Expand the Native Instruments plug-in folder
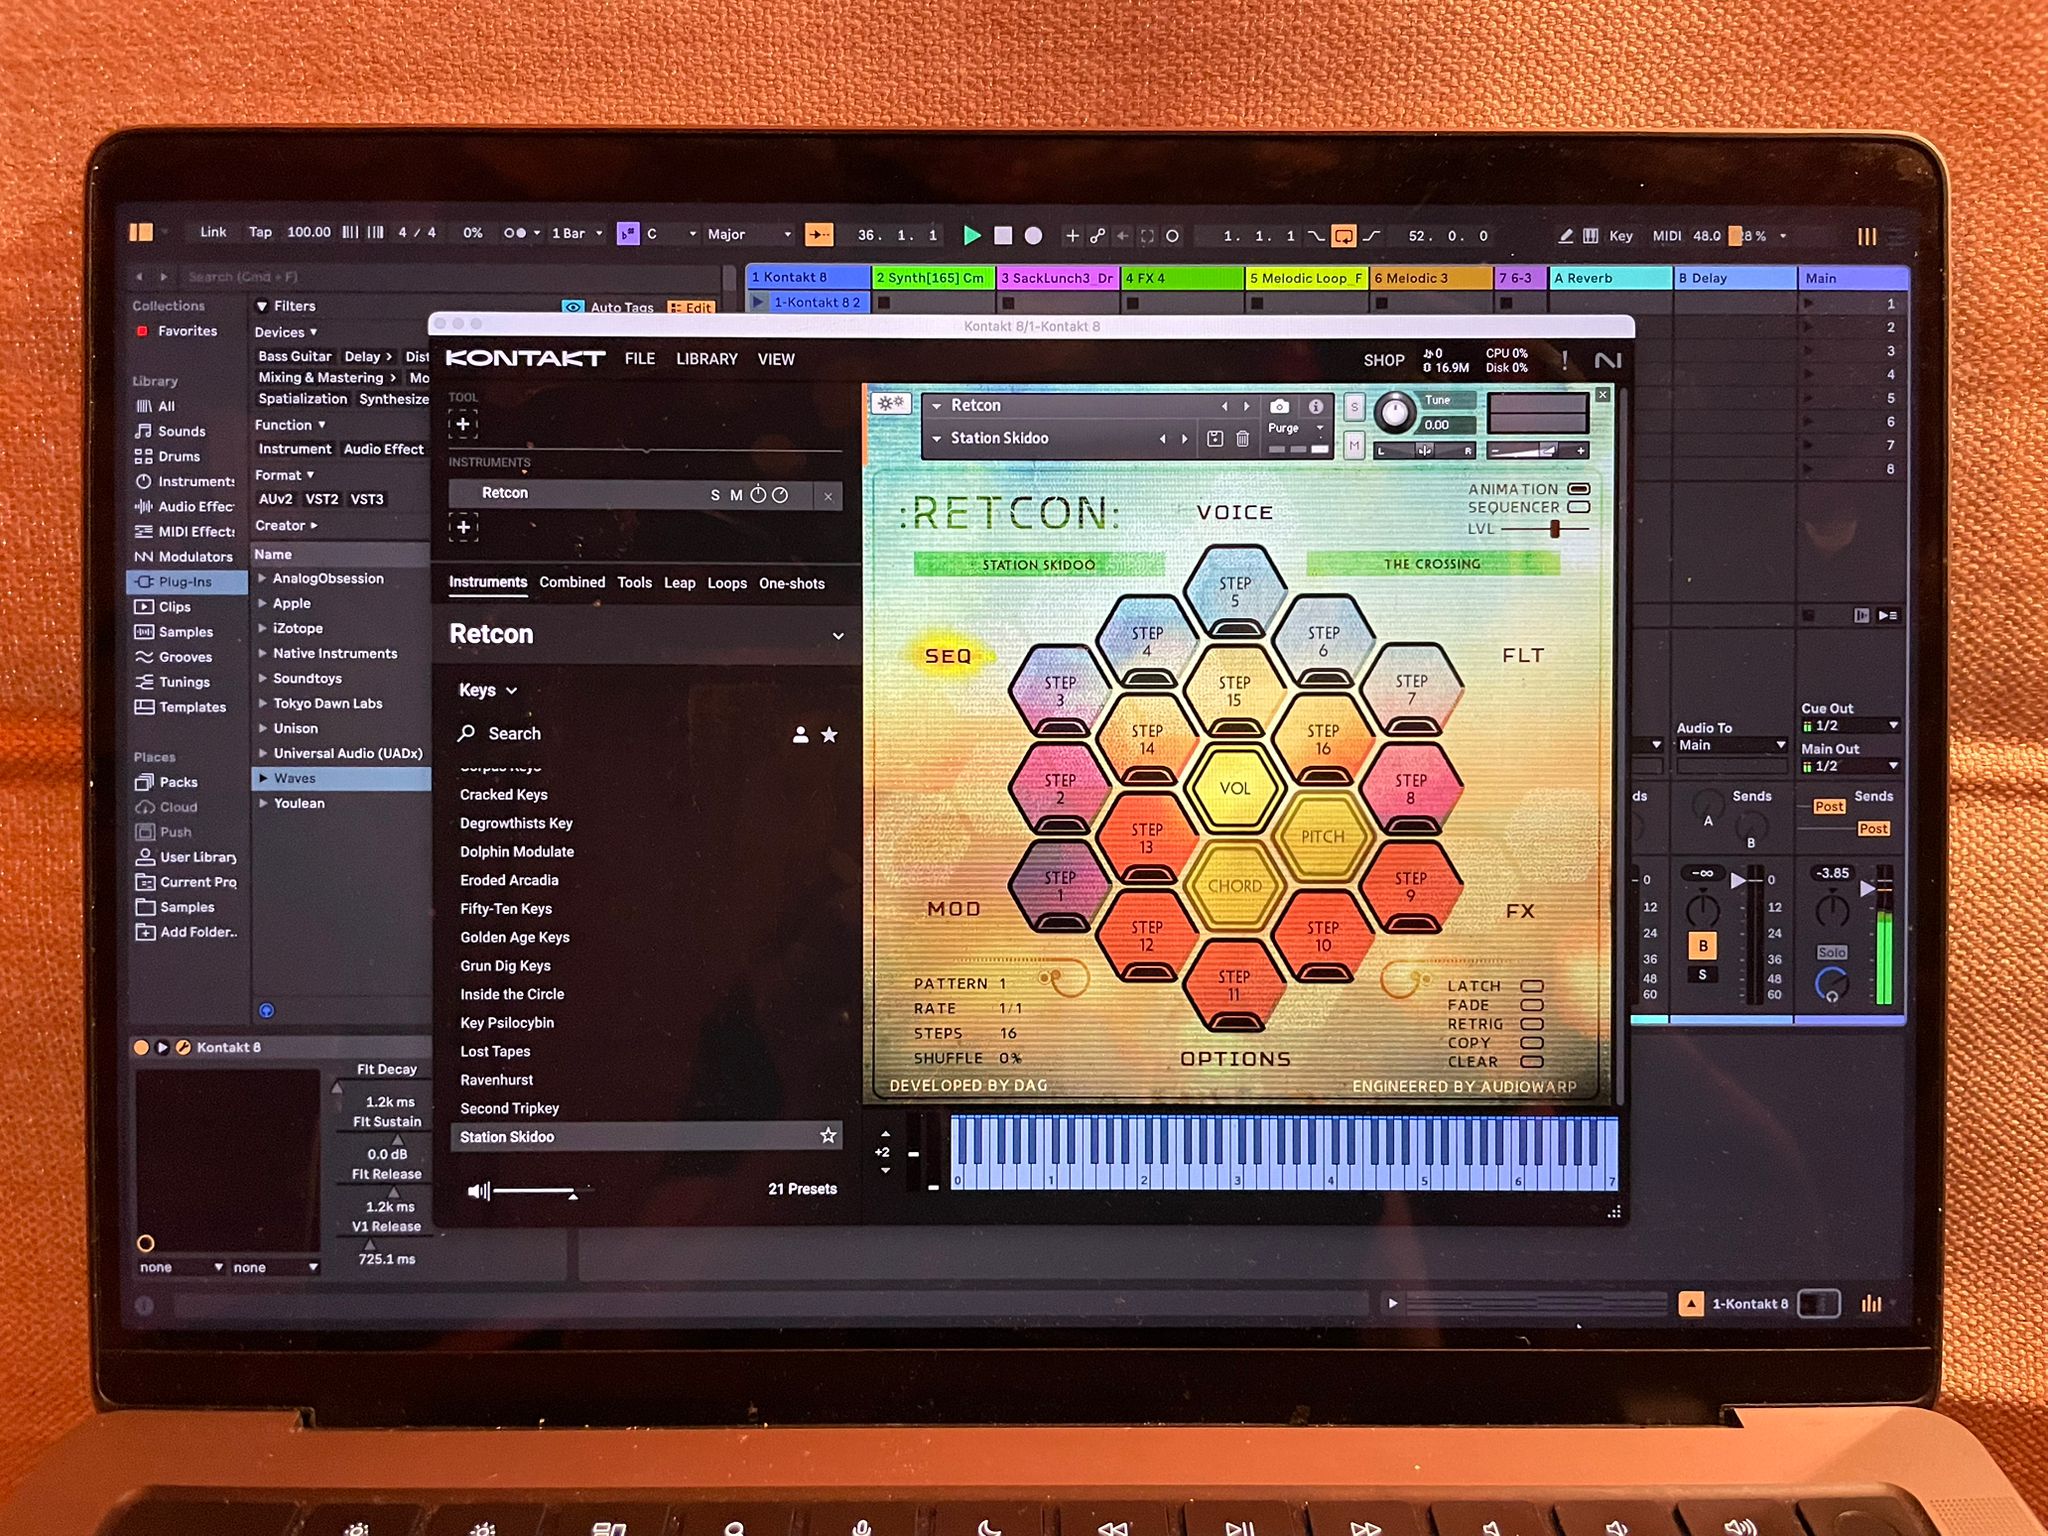Viewport: 2048px width, 1536px height. click(x=262, y=653)
